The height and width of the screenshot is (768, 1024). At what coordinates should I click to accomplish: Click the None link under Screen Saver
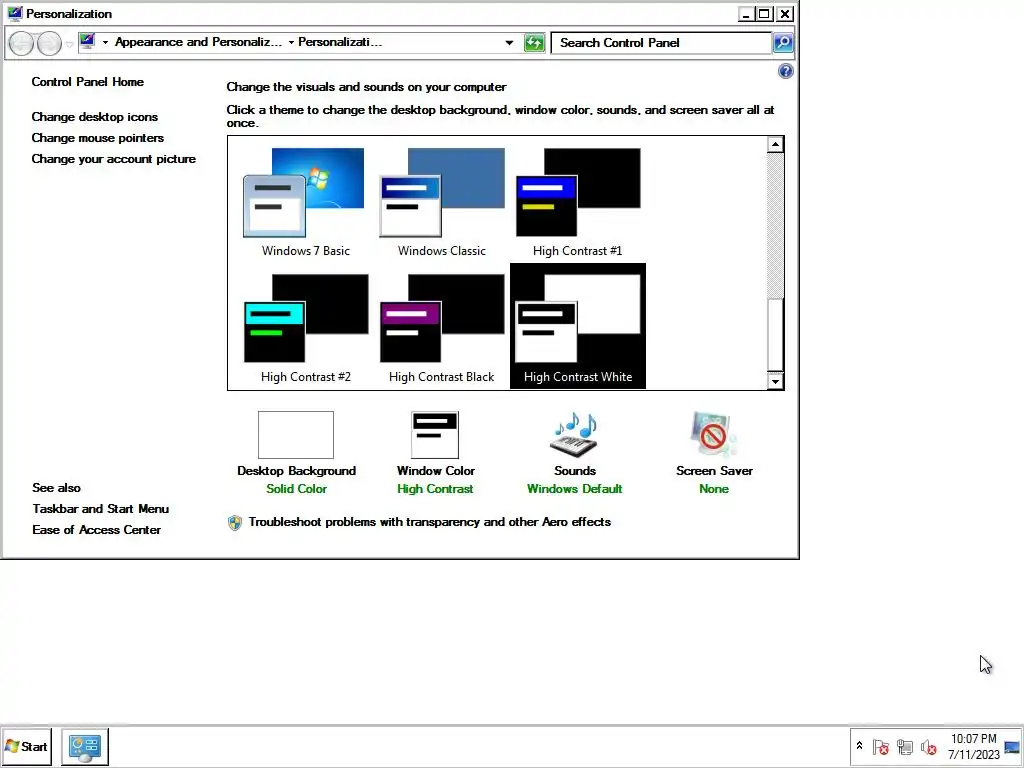(x=714, y=489)
